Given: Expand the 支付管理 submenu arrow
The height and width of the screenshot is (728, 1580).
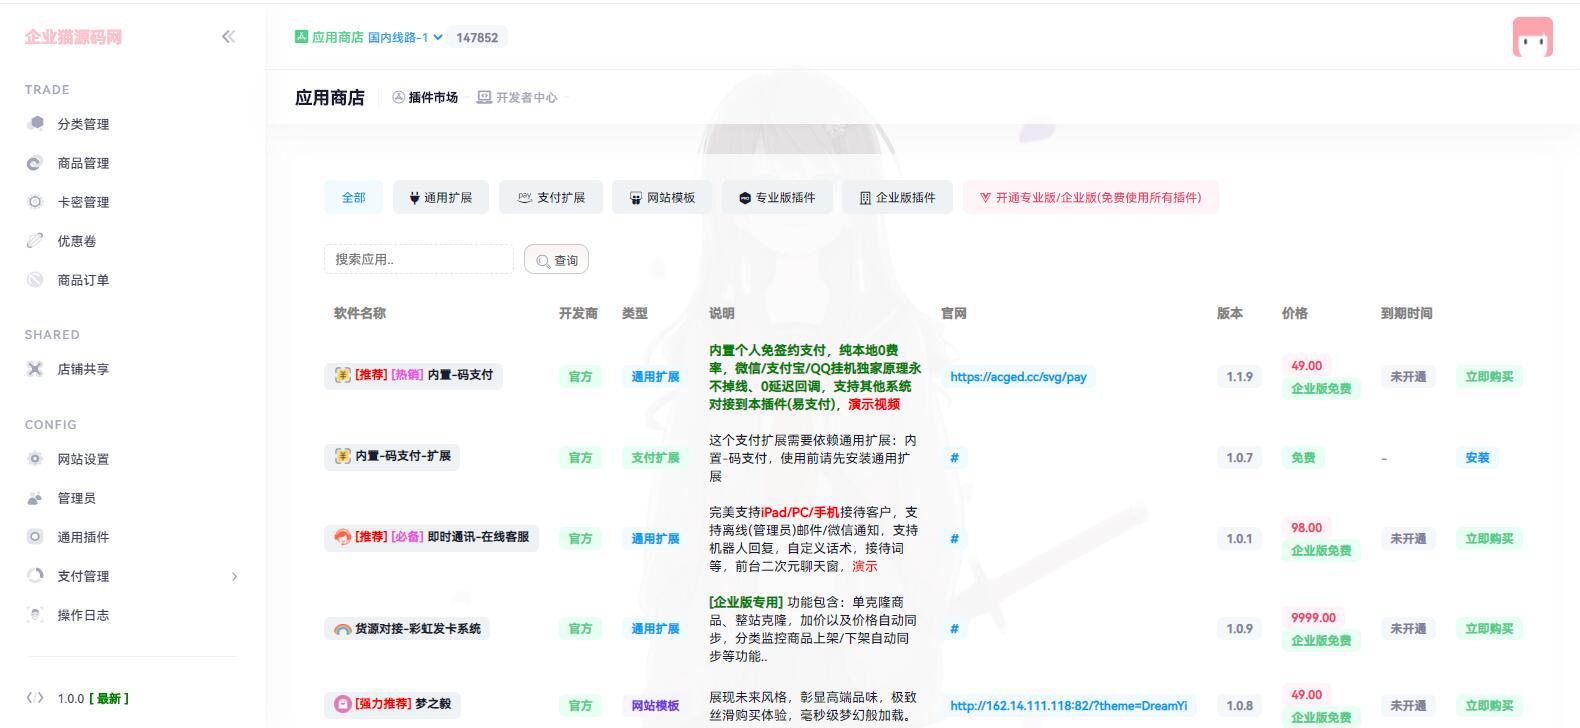Looking at the screenshot, I should pos(234,576).
